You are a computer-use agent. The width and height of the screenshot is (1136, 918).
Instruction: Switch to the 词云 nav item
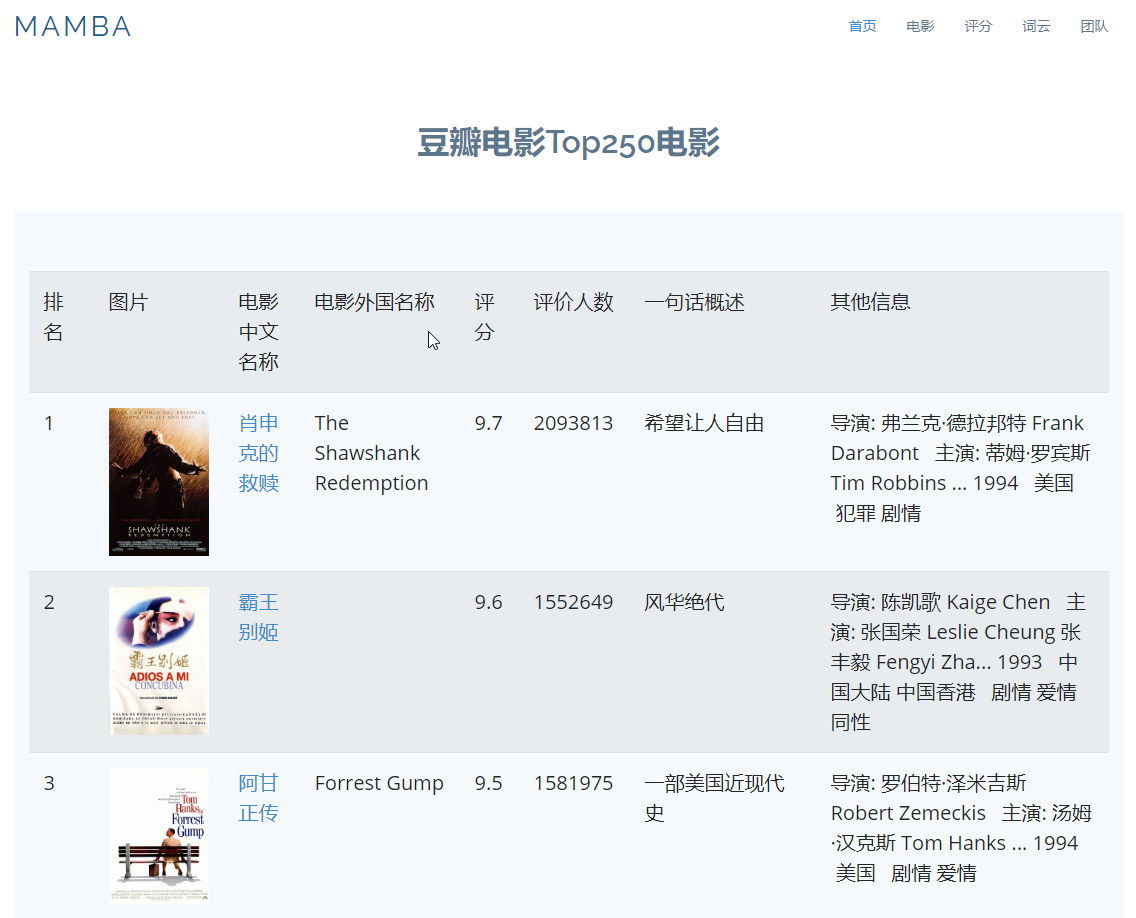click(1036, 26)
